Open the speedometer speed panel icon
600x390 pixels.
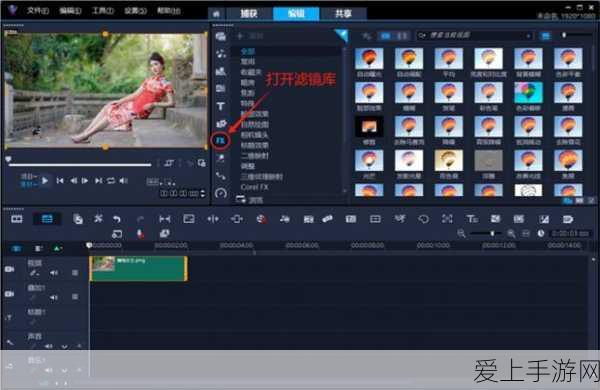point(221,193)
